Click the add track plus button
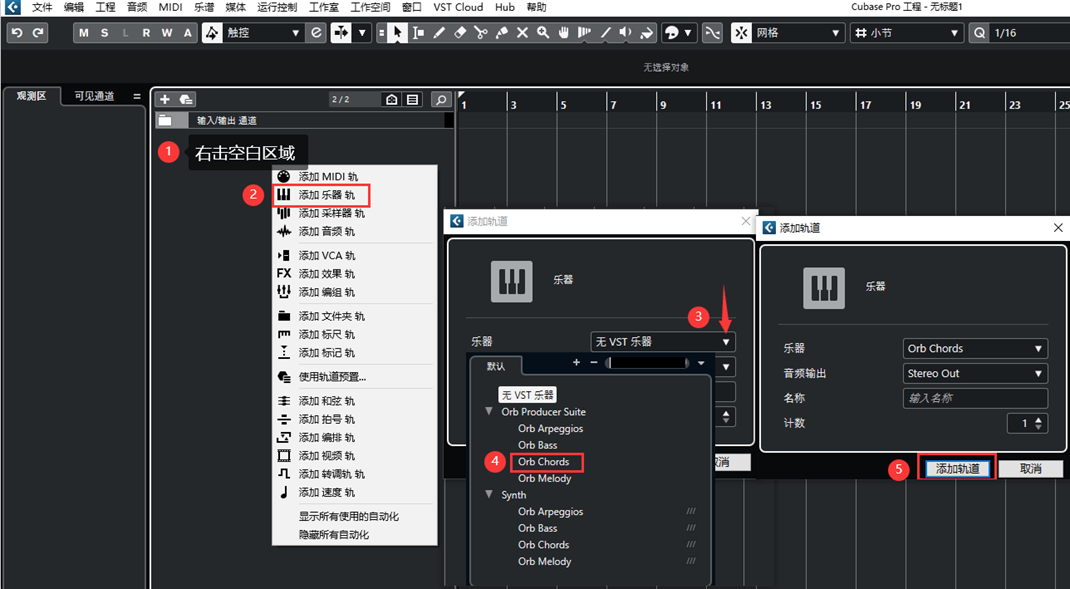 click(165, 99)
